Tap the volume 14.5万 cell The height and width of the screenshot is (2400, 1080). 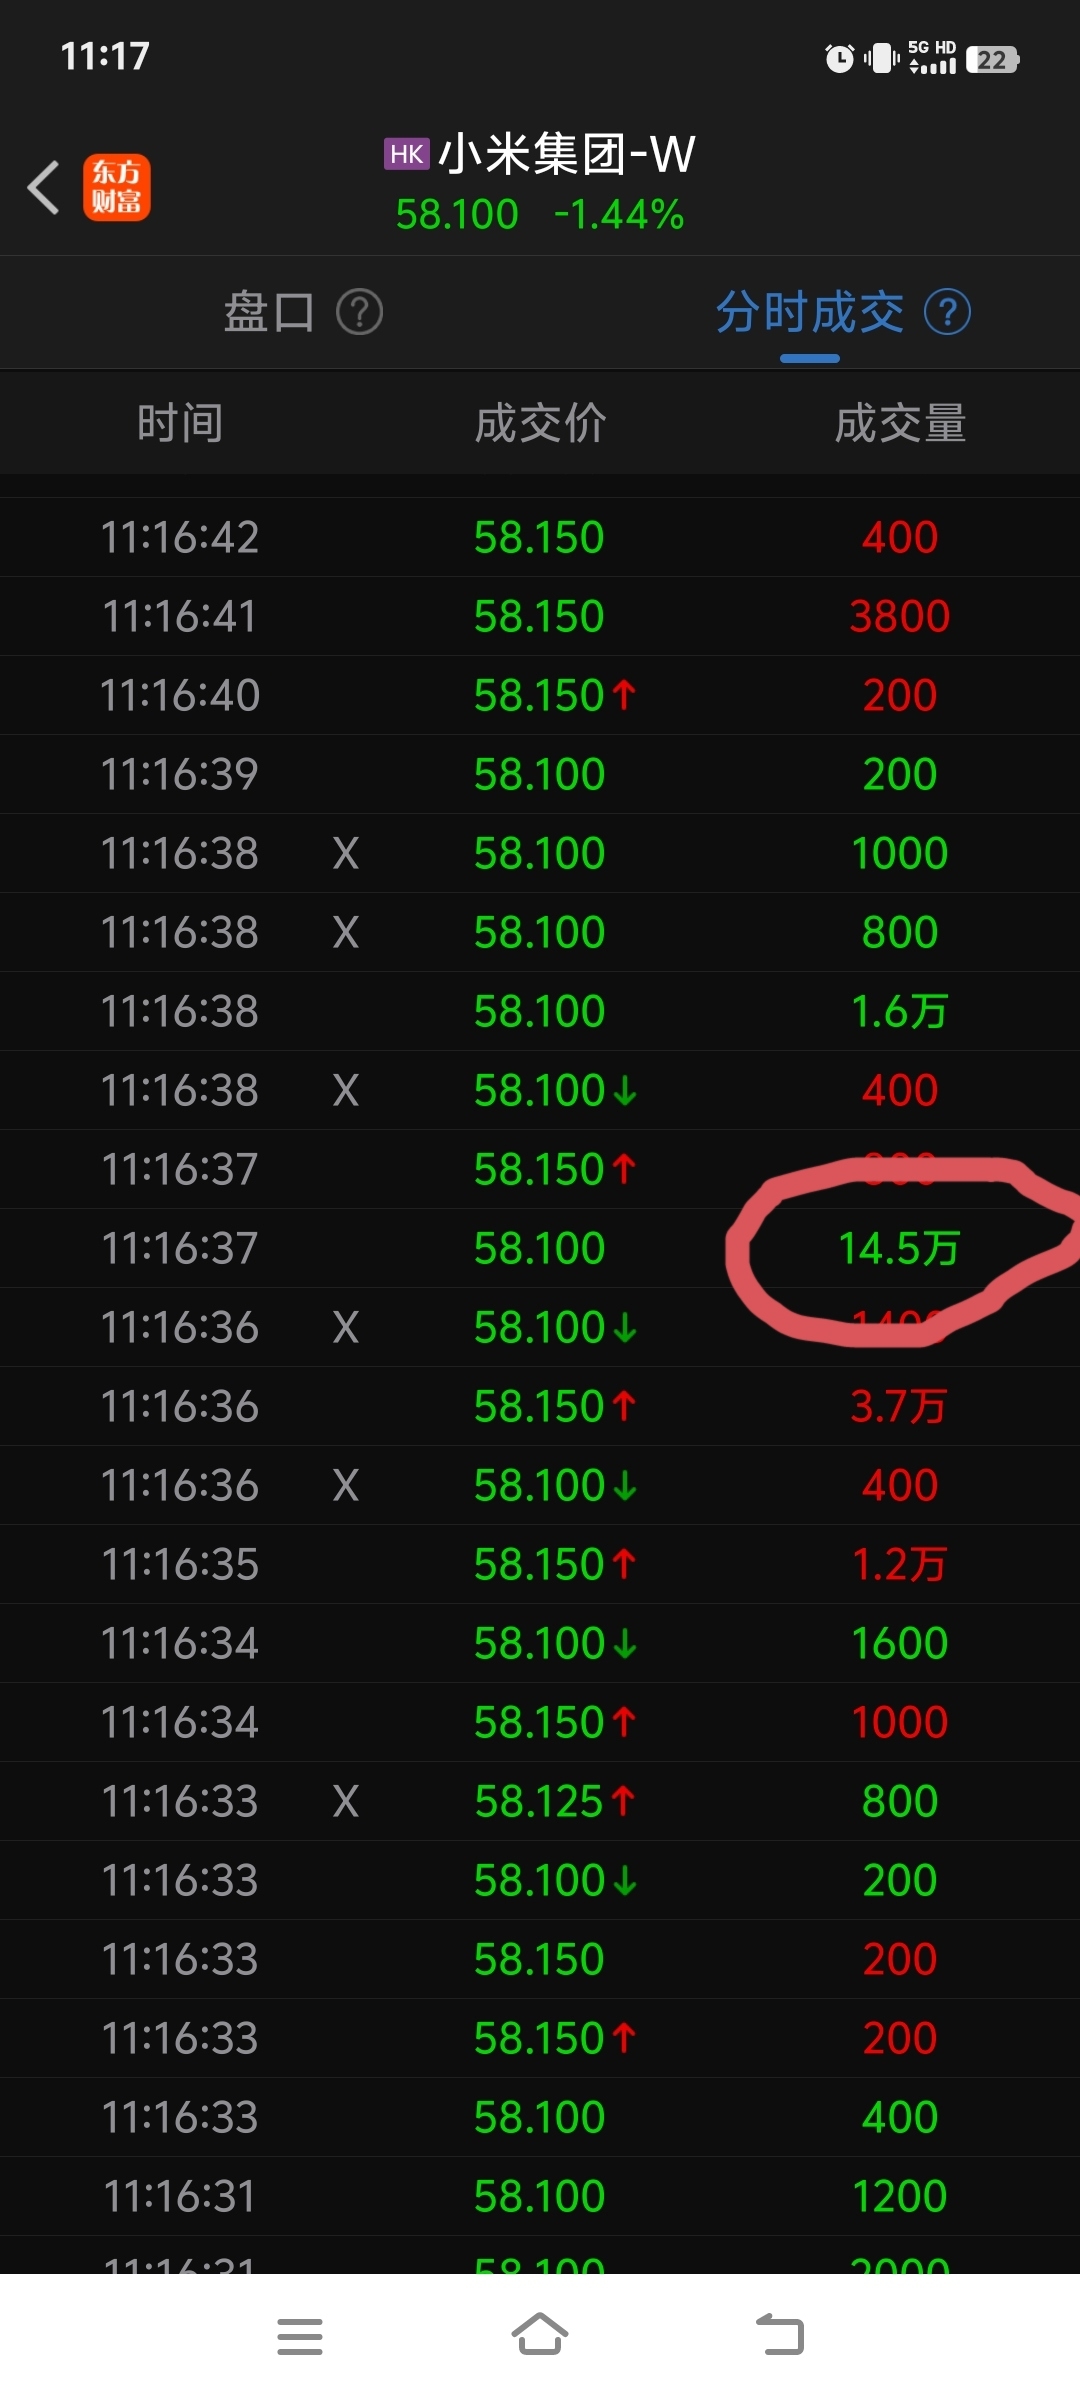[x=899, y=1248]
